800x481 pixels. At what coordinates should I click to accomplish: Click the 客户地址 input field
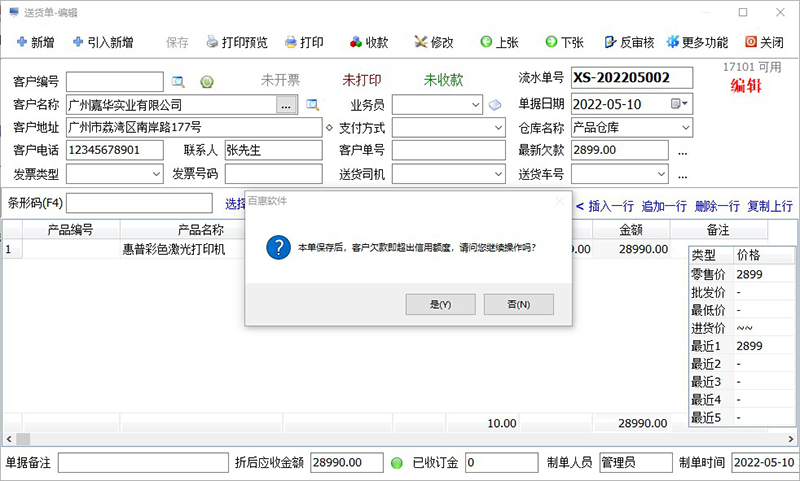[194, 128]
